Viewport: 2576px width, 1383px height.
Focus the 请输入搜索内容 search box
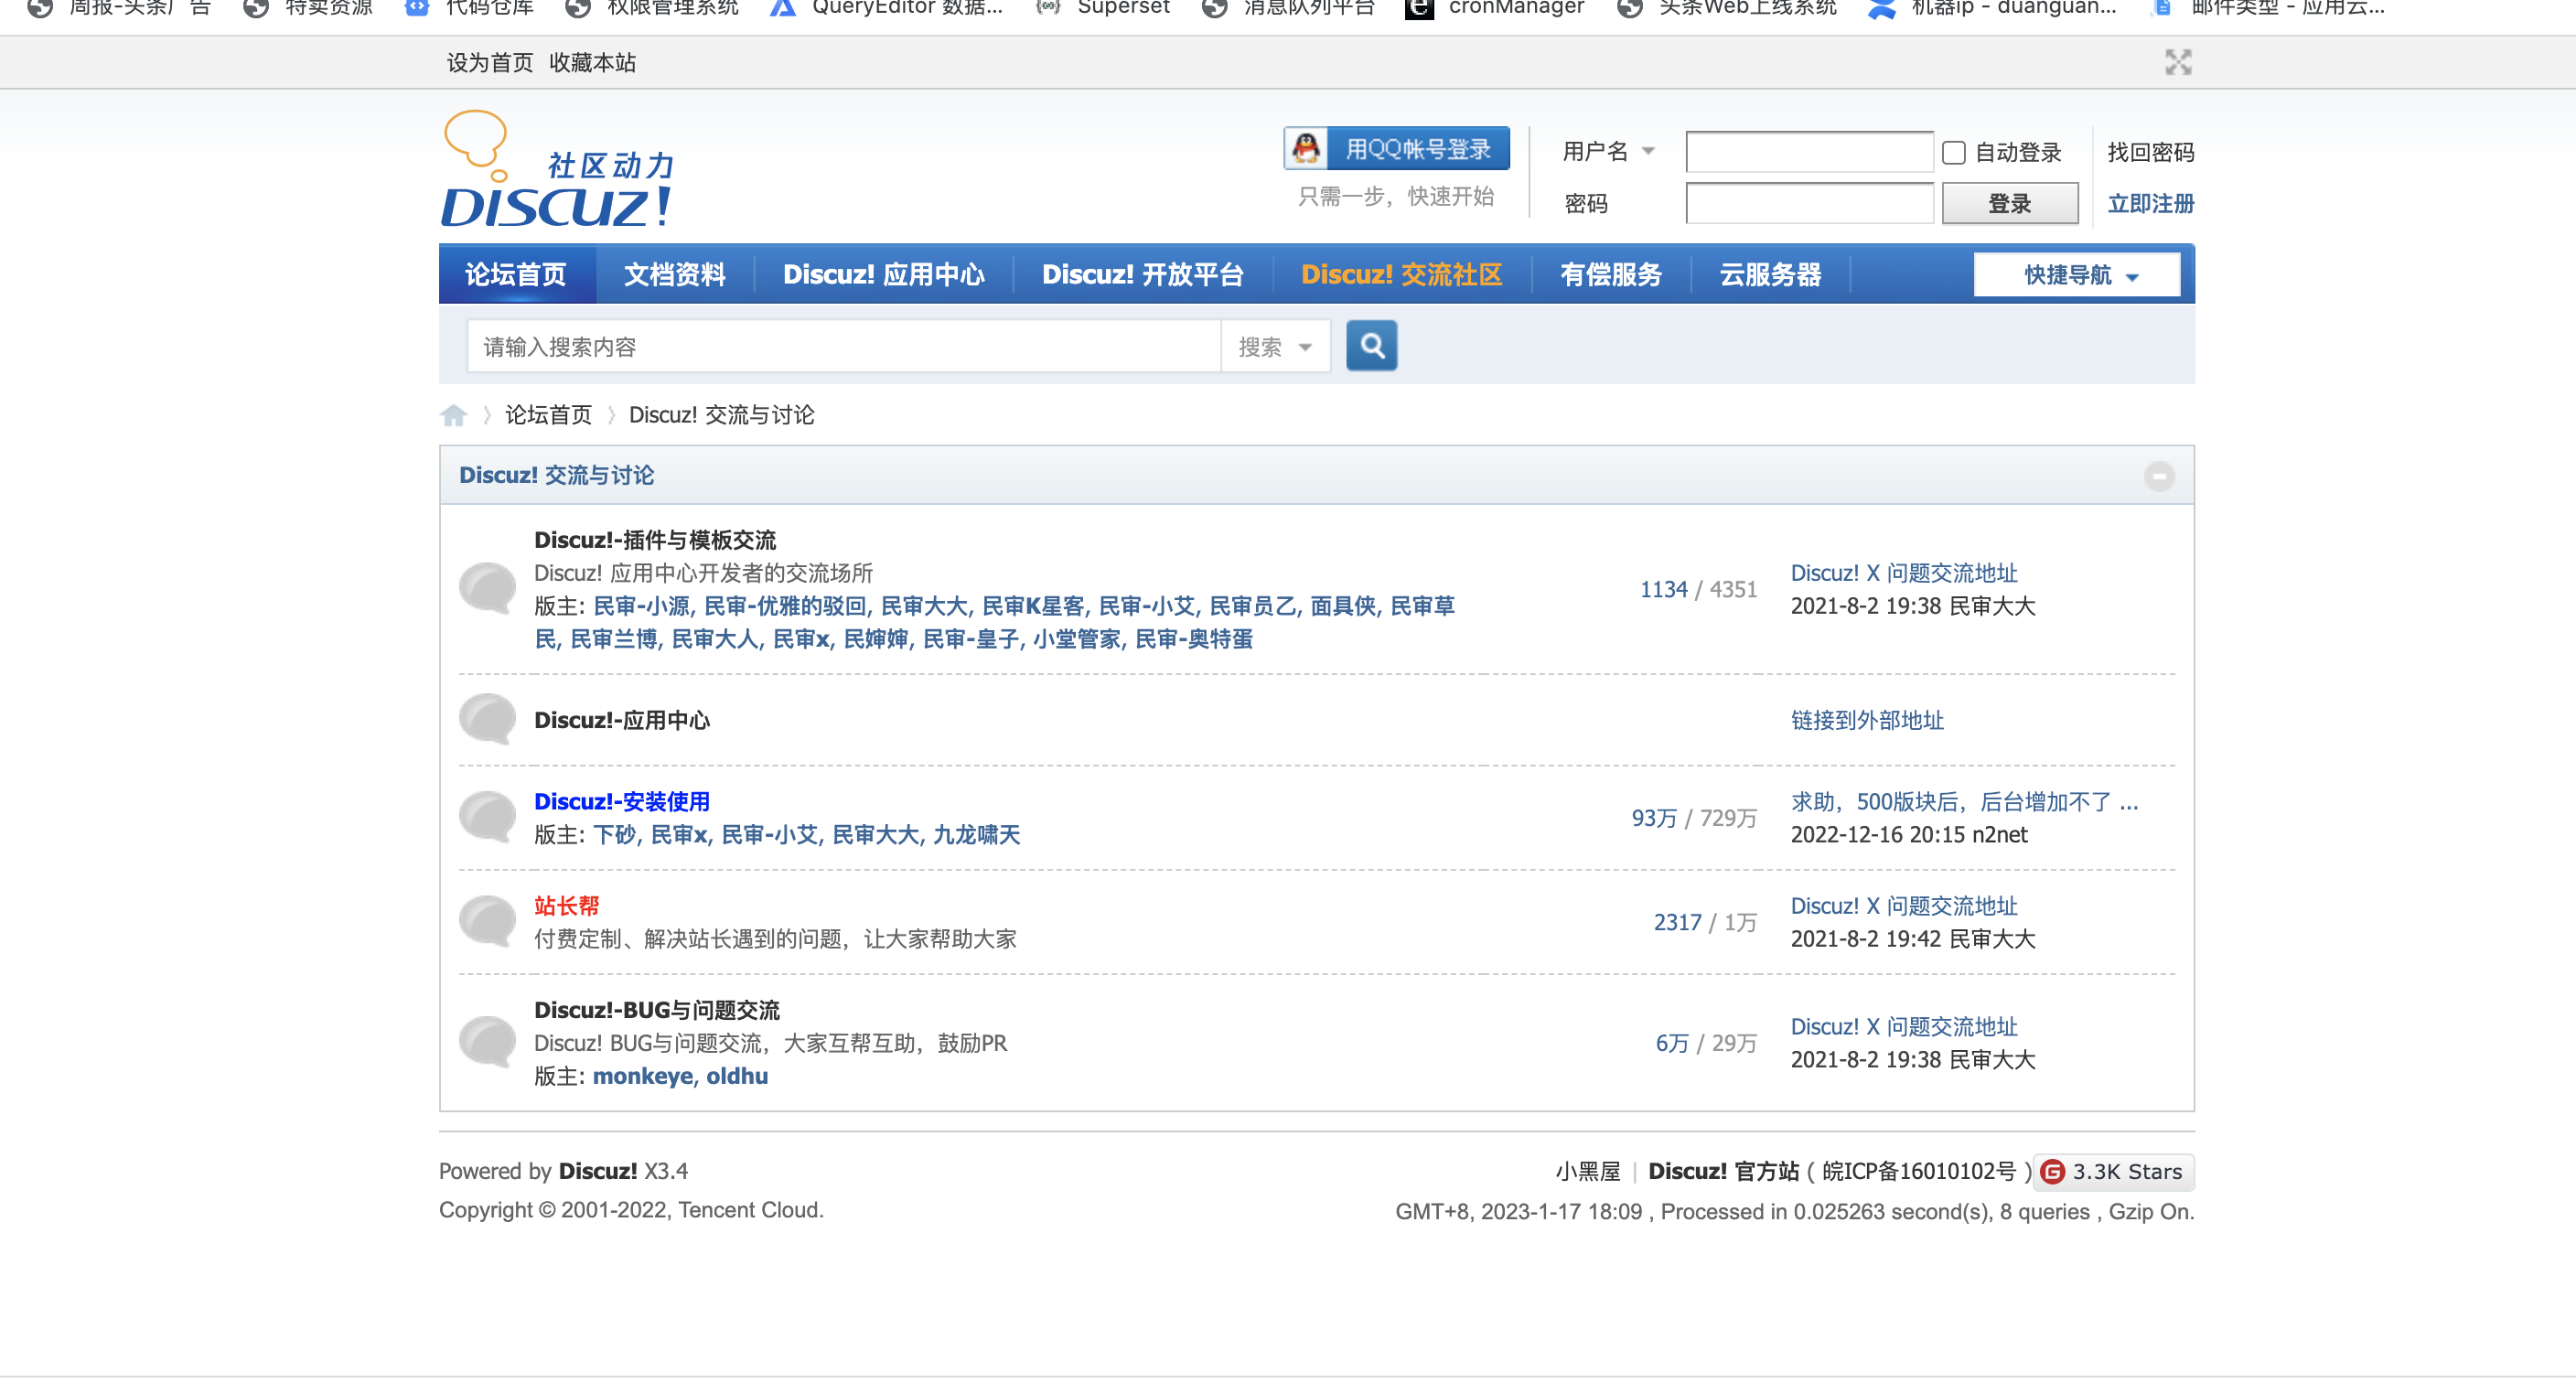[843, 347]
